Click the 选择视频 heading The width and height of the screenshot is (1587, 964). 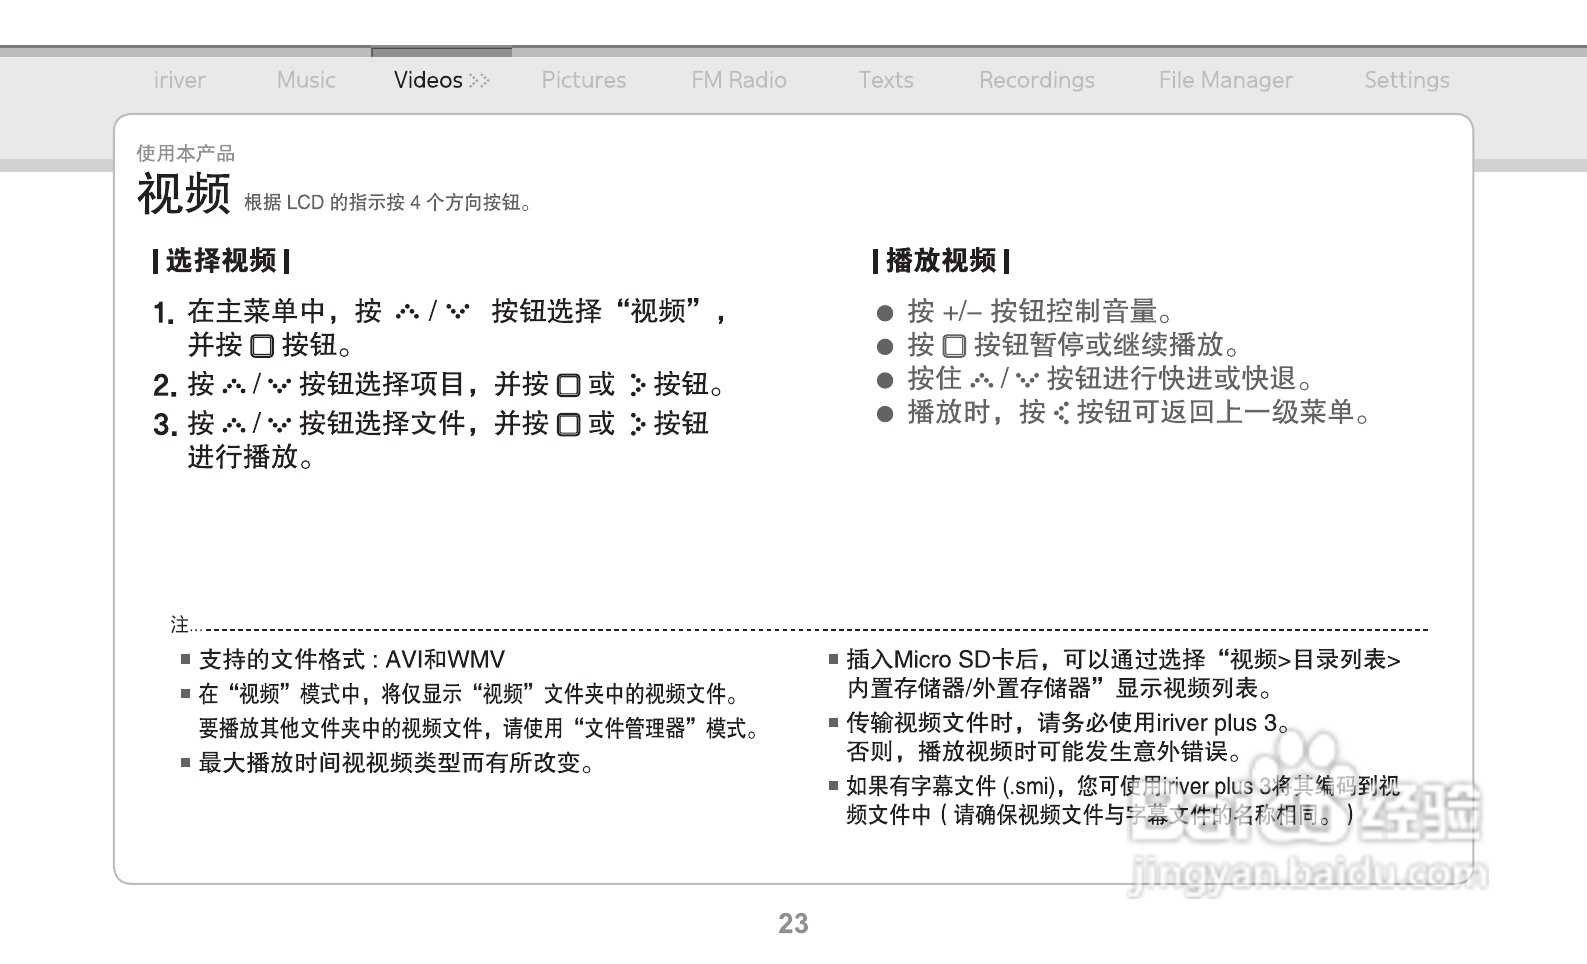coord(221,261)
